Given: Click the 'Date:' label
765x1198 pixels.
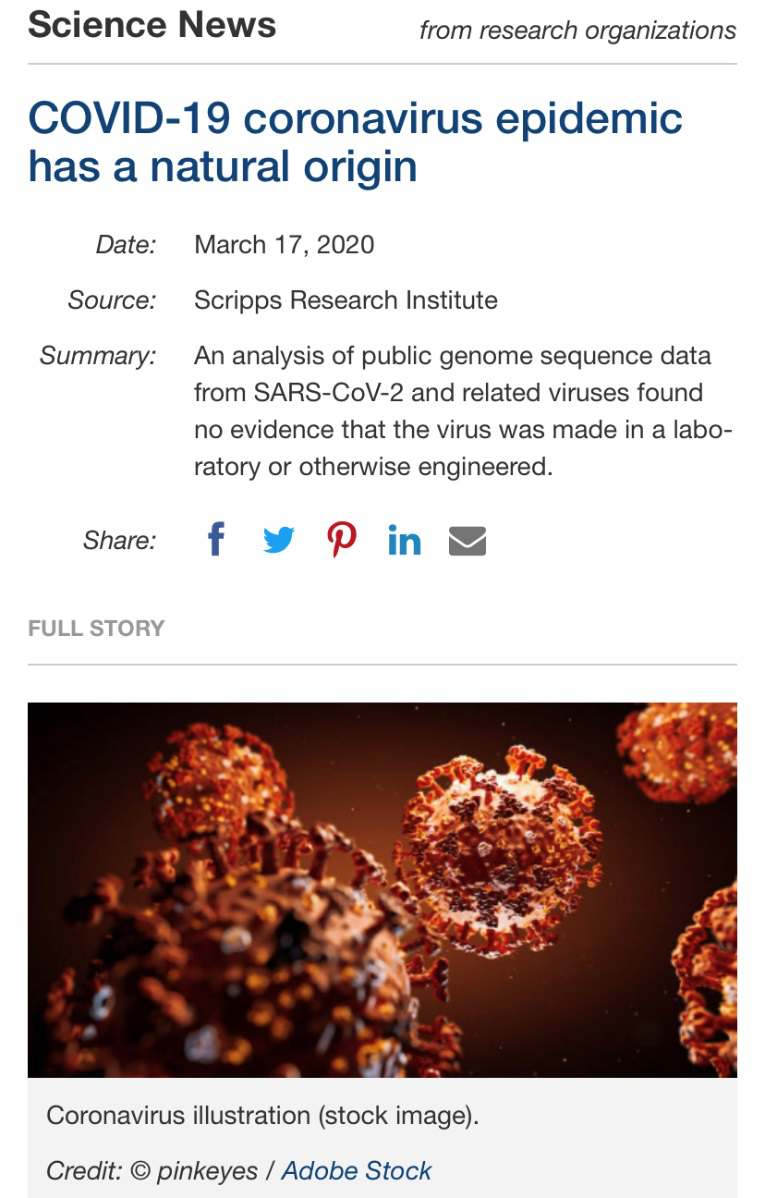Looking at the screenshot, I should coord(126,245).
